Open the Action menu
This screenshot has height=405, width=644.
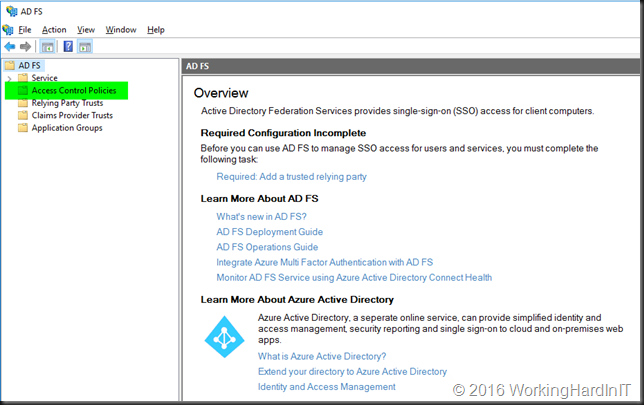54,30
